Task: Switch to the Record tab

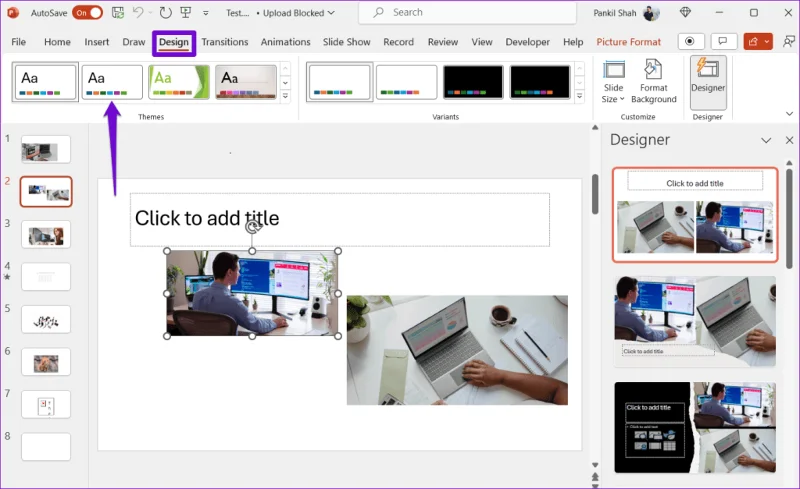Action: [x=398, y=42]
